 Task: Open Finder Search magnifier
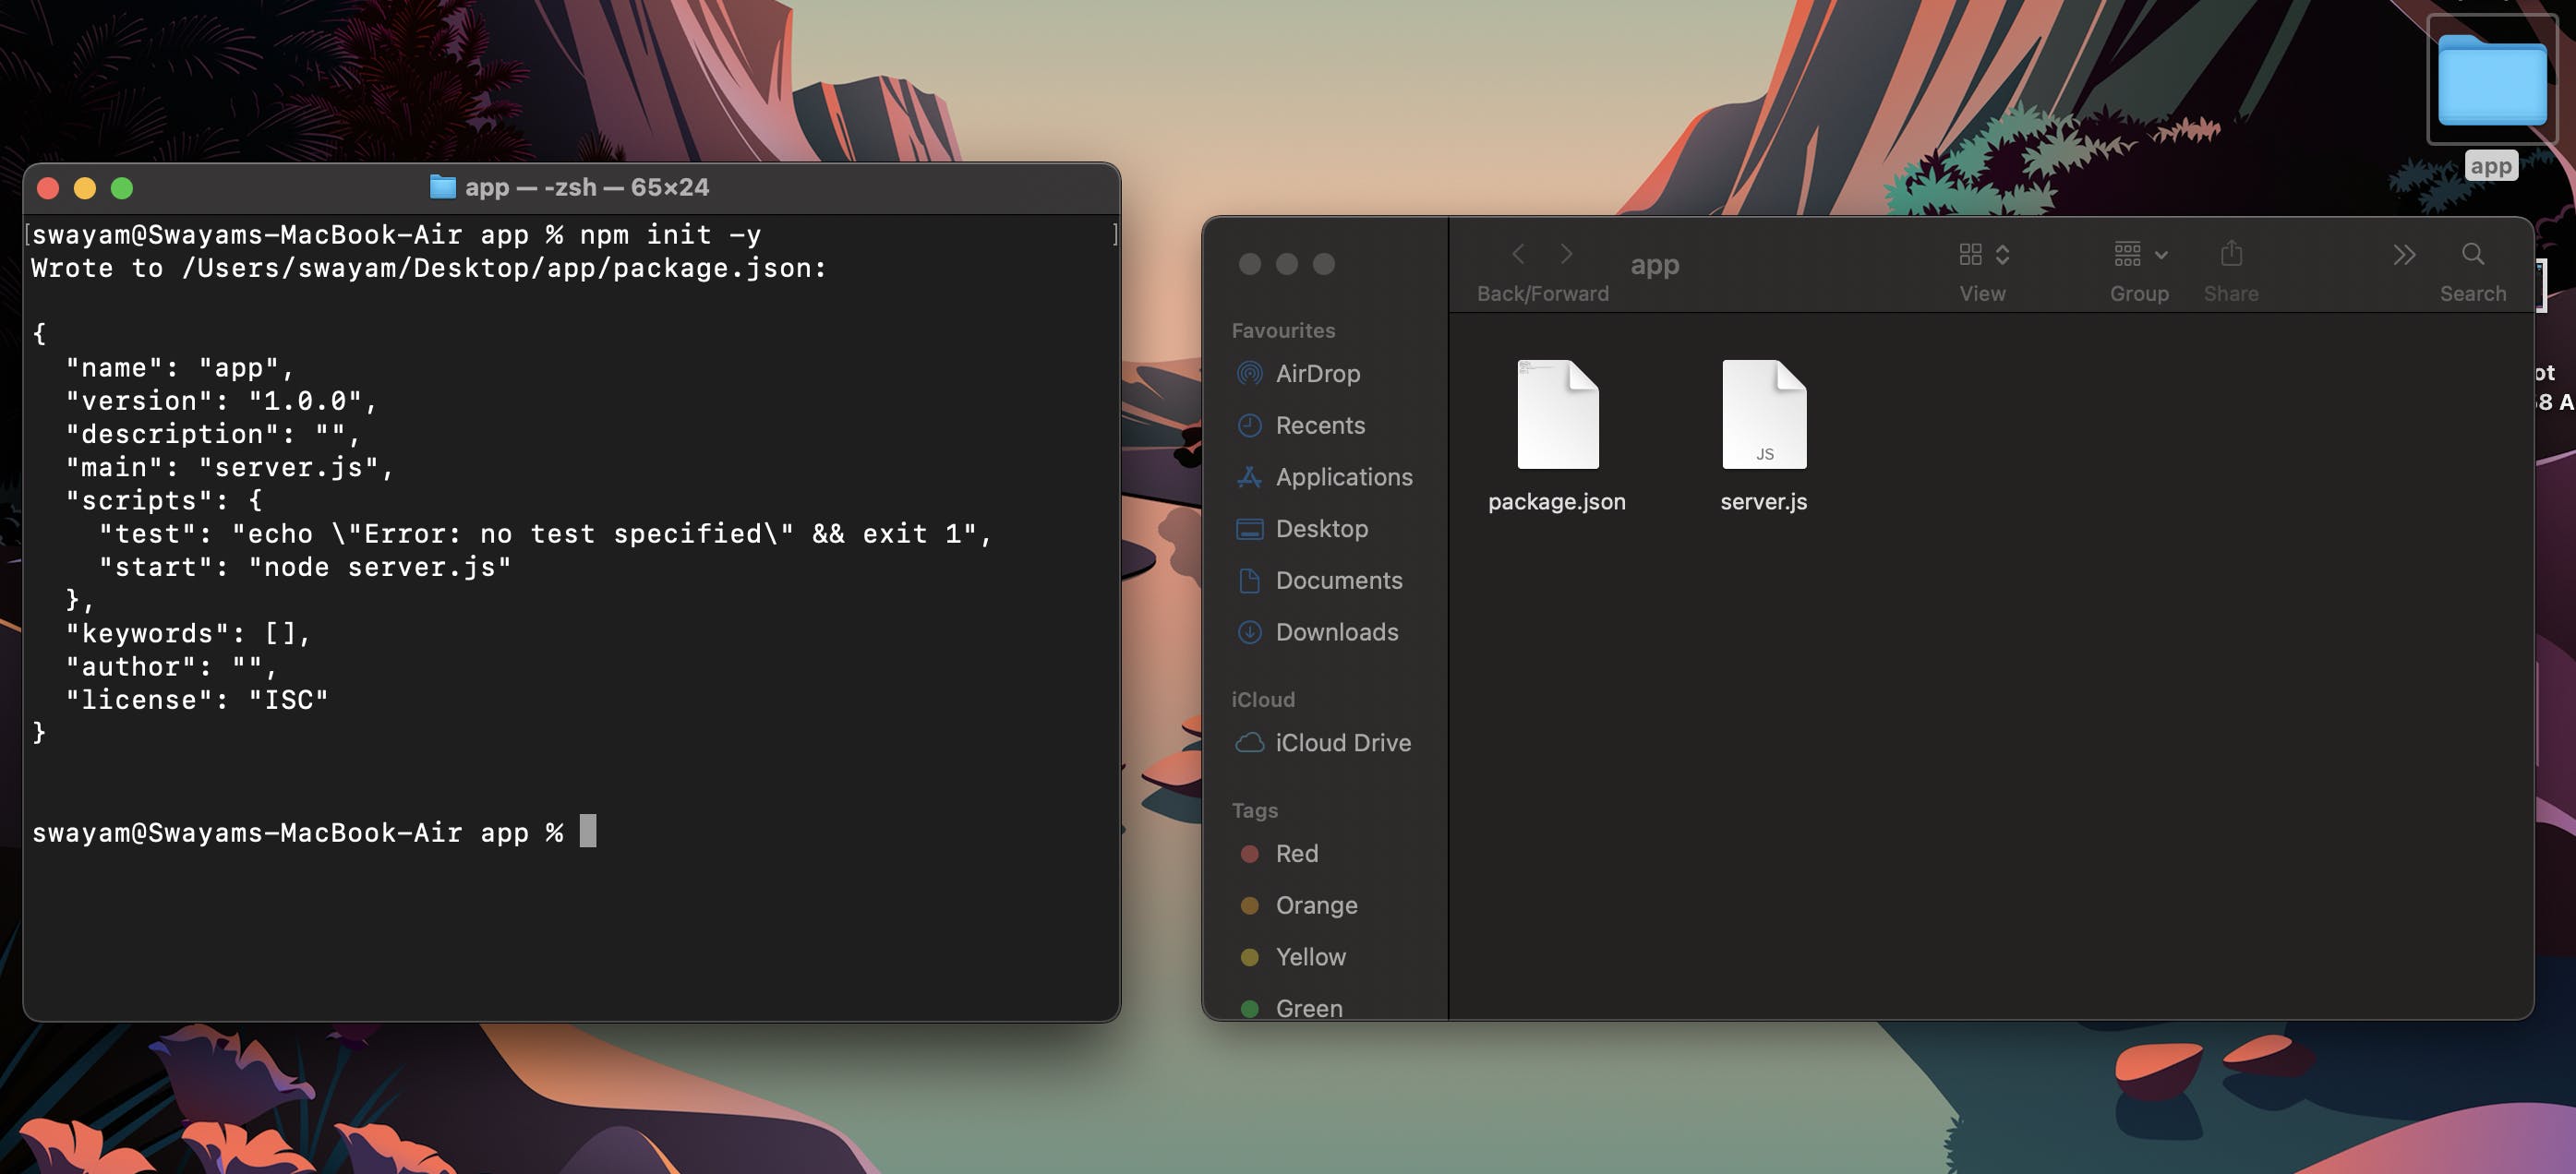[x=2472, y=254]
